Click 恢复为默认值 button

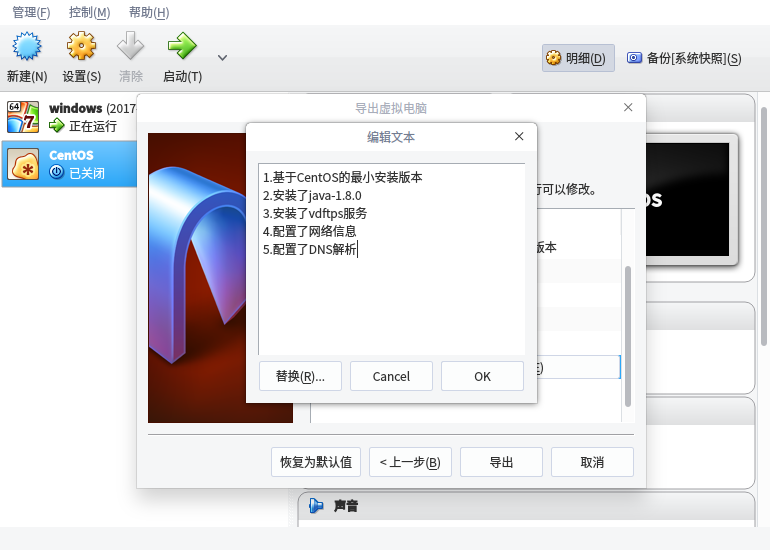tap(316, 462)
